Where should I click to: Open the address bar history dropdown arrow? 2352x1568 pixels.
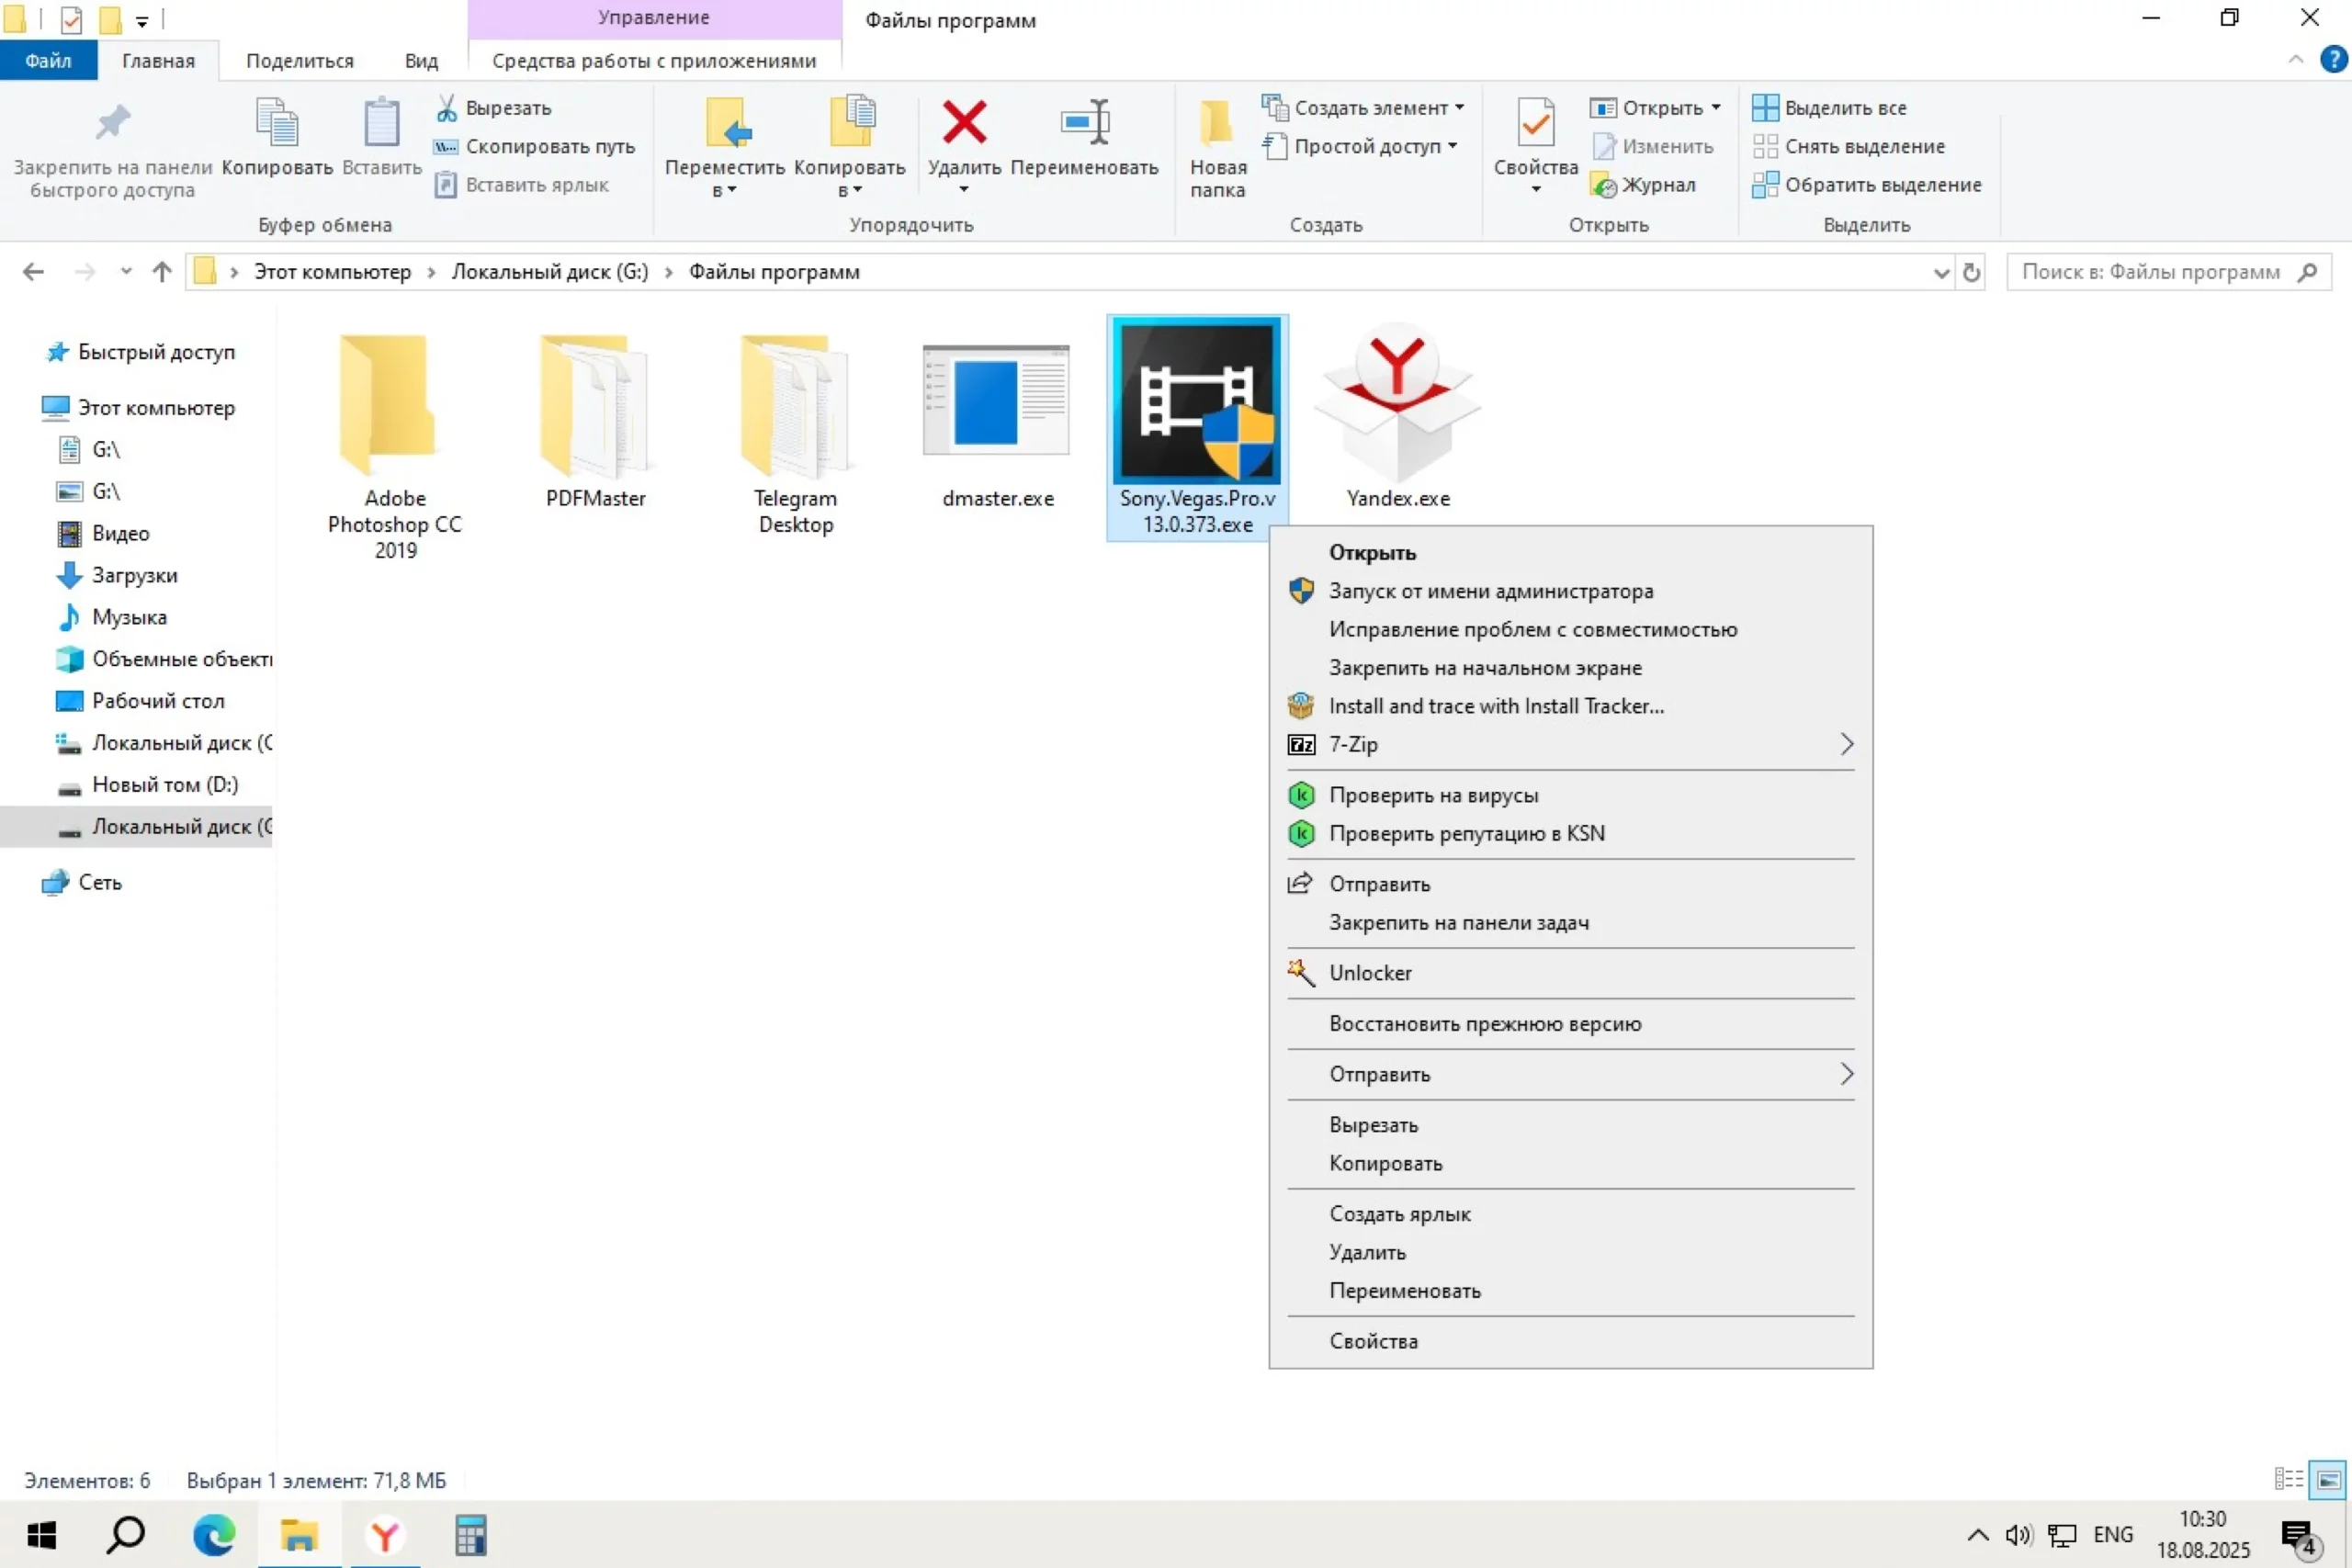[x=1941, y=272]
